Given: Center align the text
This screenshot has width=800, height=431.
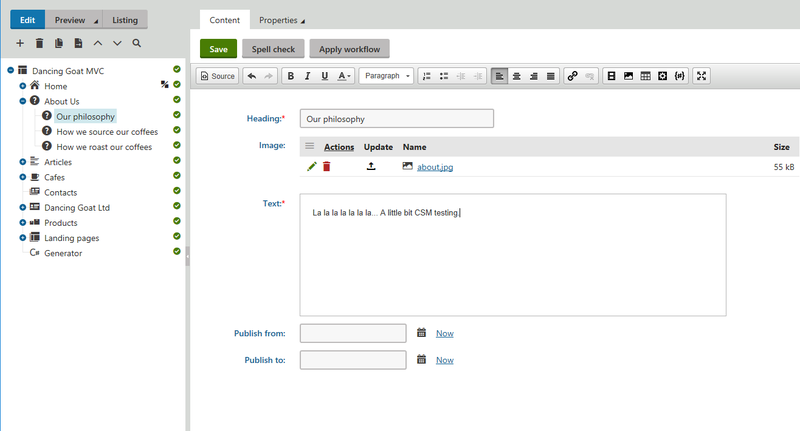Looking at the screenshot, I should pyautogui.click(x=516, y=76).
